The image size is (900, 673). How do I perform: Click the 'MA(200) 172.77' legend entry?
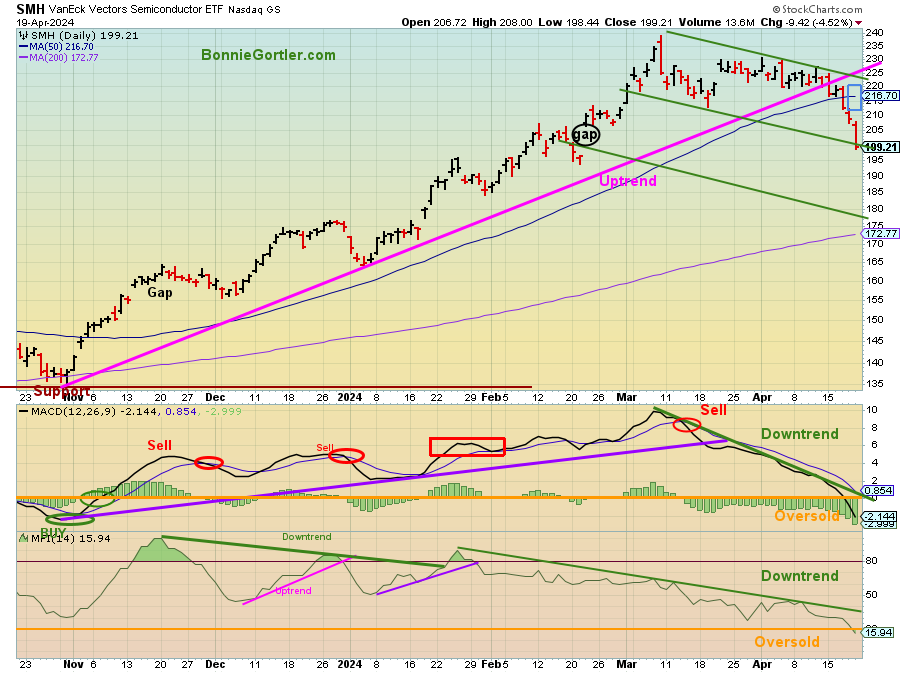[x=64, y=57]
